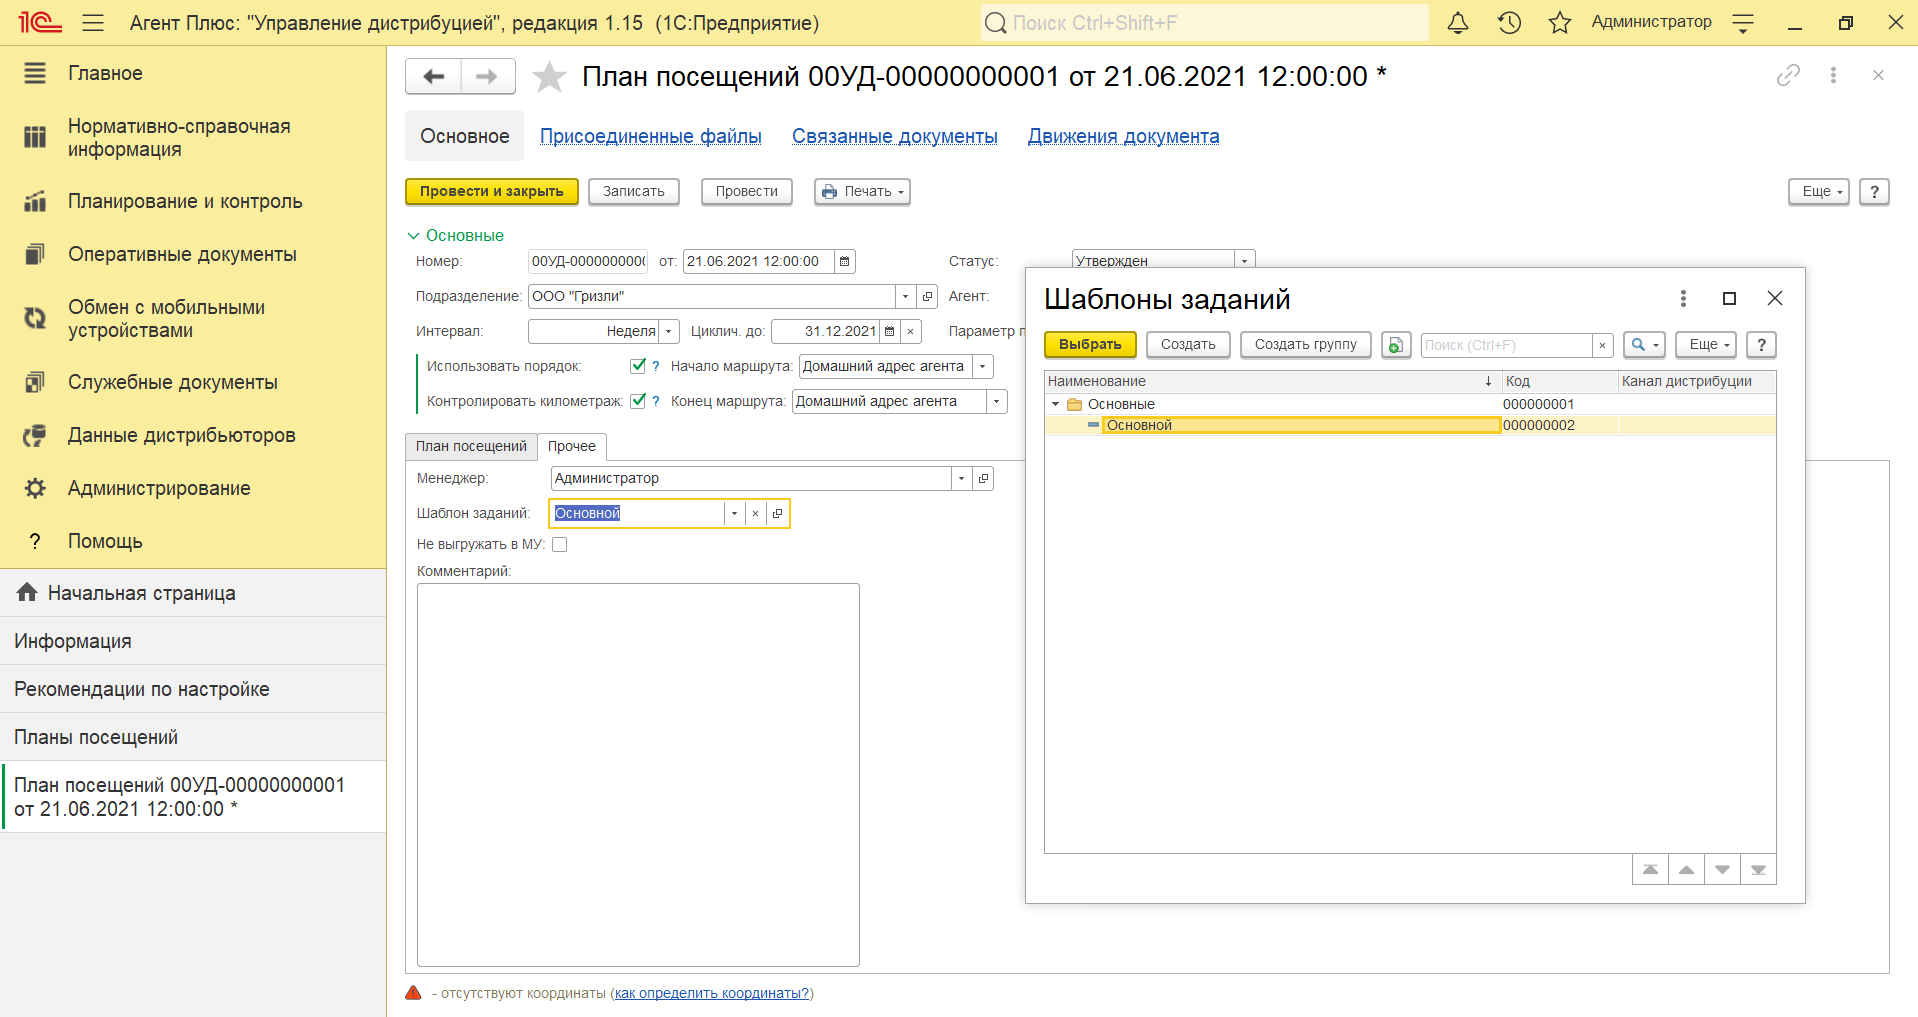Open the Менеджер Администратор record
Image resolution: width=1918 pixels, height=1017 pixels.
point(983,478)
